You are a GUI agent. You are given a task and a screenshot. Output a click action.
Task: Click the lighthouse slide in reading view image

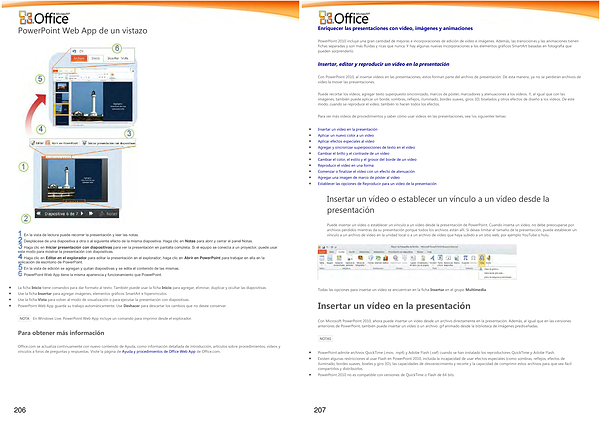75,180
